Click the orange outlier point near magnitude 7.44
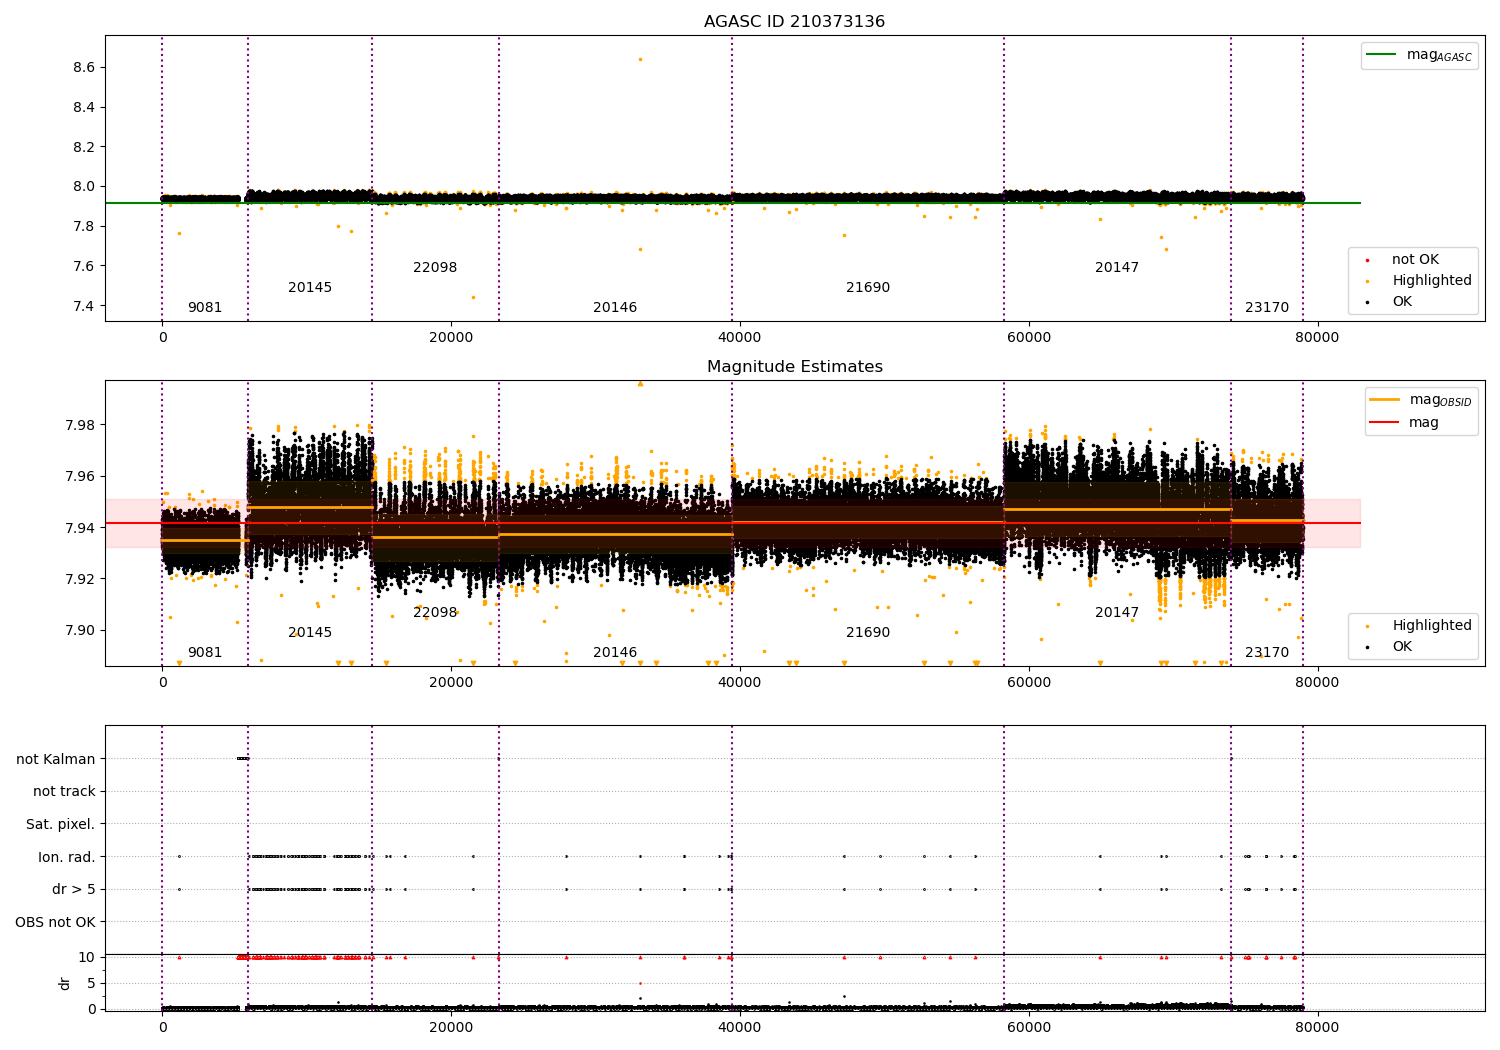 (x=473, y=297)
